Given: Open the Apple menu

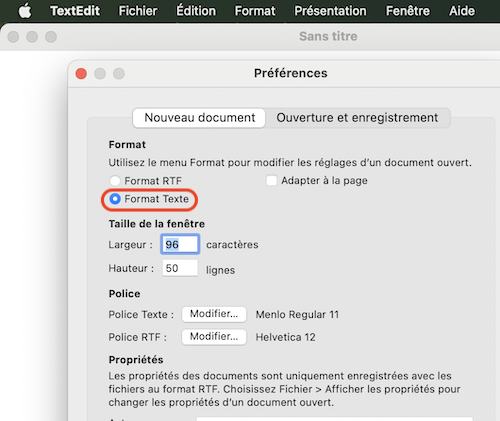Looking at the screenshot, I should 25,11.
